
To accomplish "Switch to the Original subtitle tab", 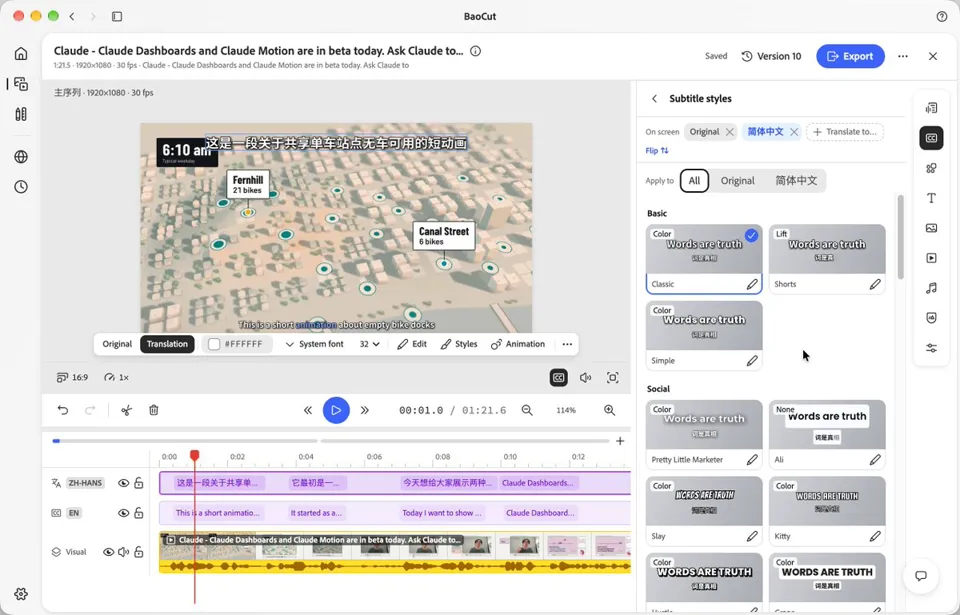I will [117, 344].
